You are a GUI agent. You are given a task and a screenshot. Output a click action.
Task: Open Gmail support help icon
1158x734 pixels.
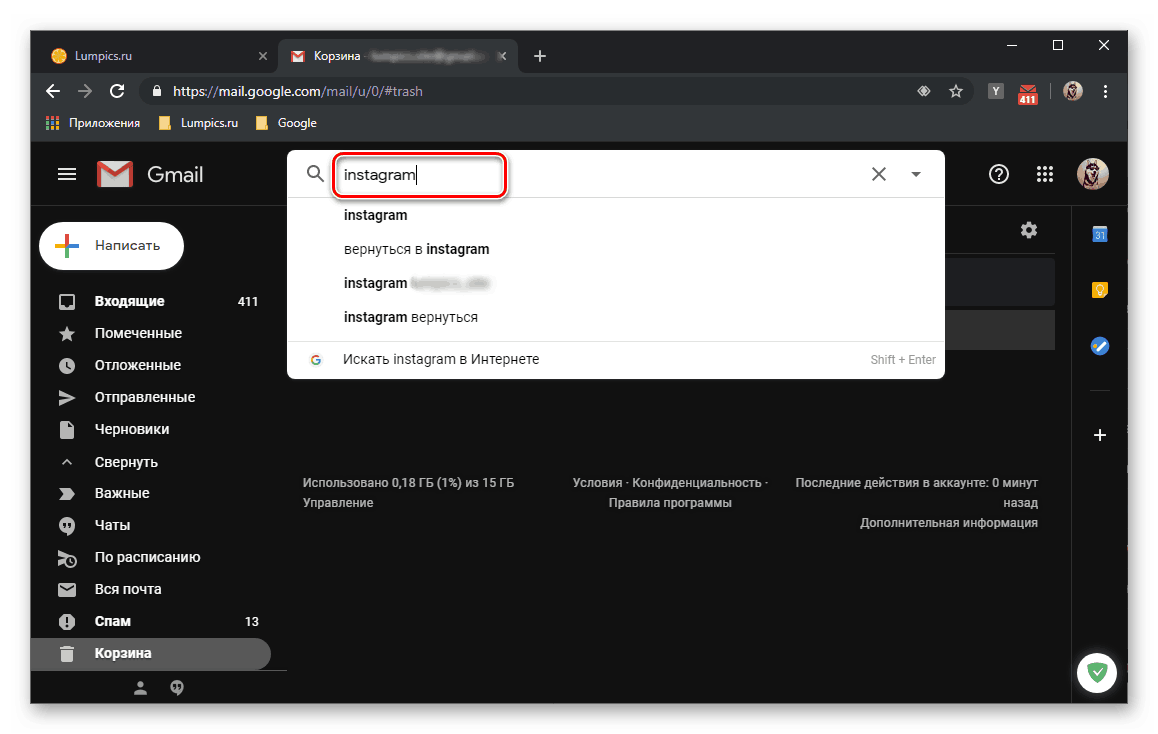point(998,174)
